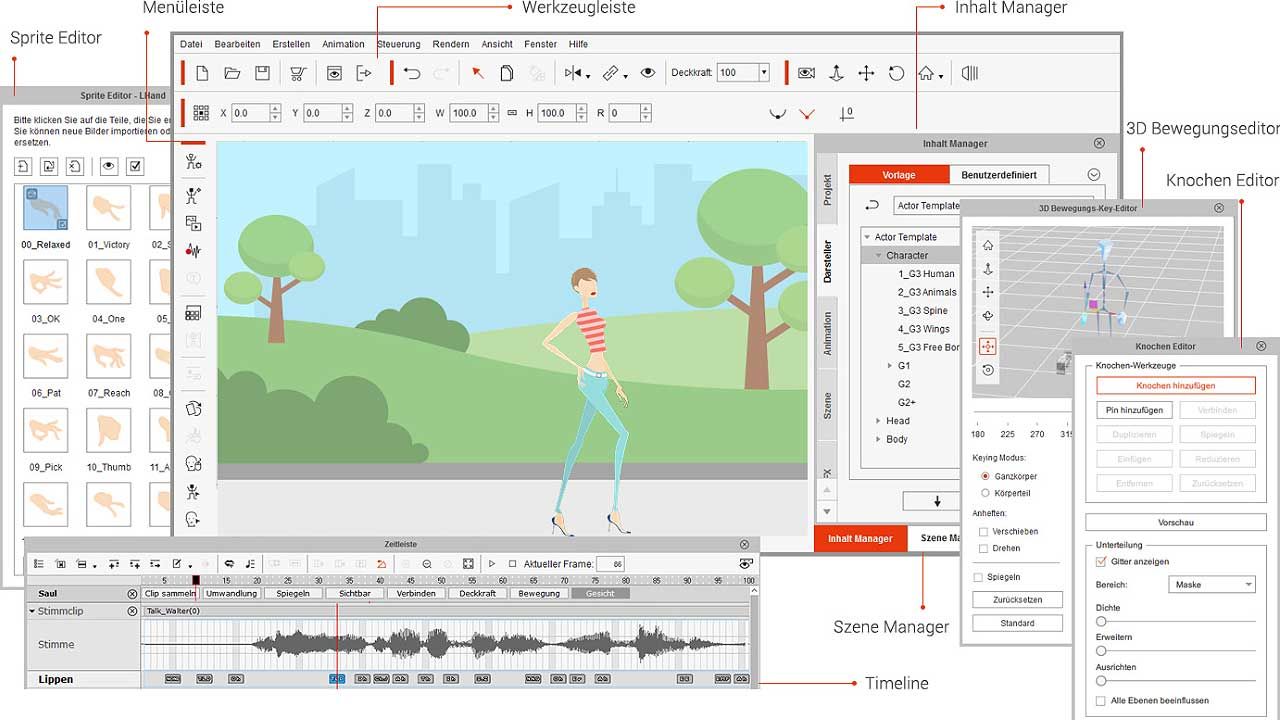This screenshot has height=720, width=1280.
Task: Switch to the Benutzerdefiniert tab
Action: tap(999, 175)
